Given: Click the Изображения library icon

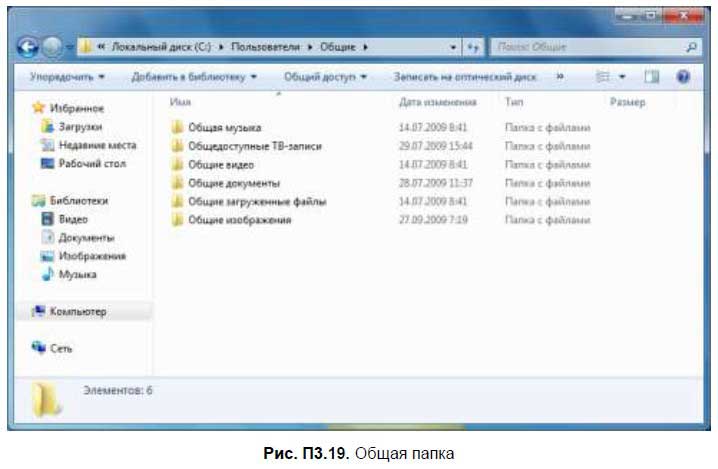Looking at the screenshot, I should coord(47,256).
